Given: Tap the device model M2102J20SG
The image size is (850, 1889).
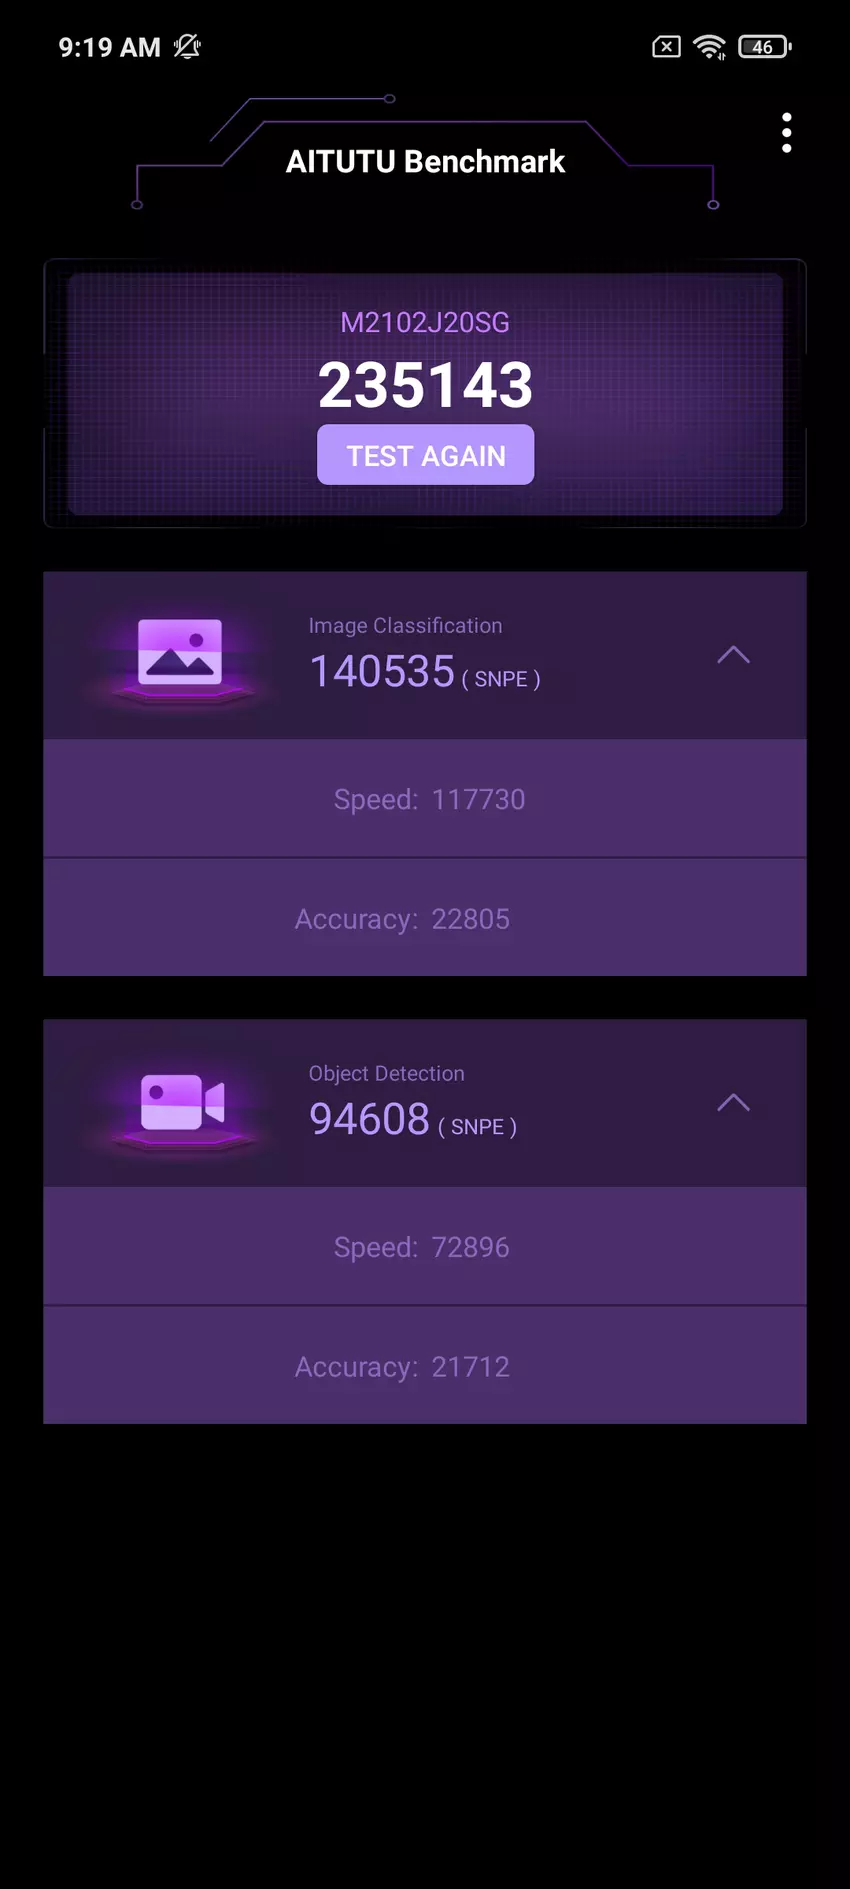Looking at the screenshot, I should point(425,322).
